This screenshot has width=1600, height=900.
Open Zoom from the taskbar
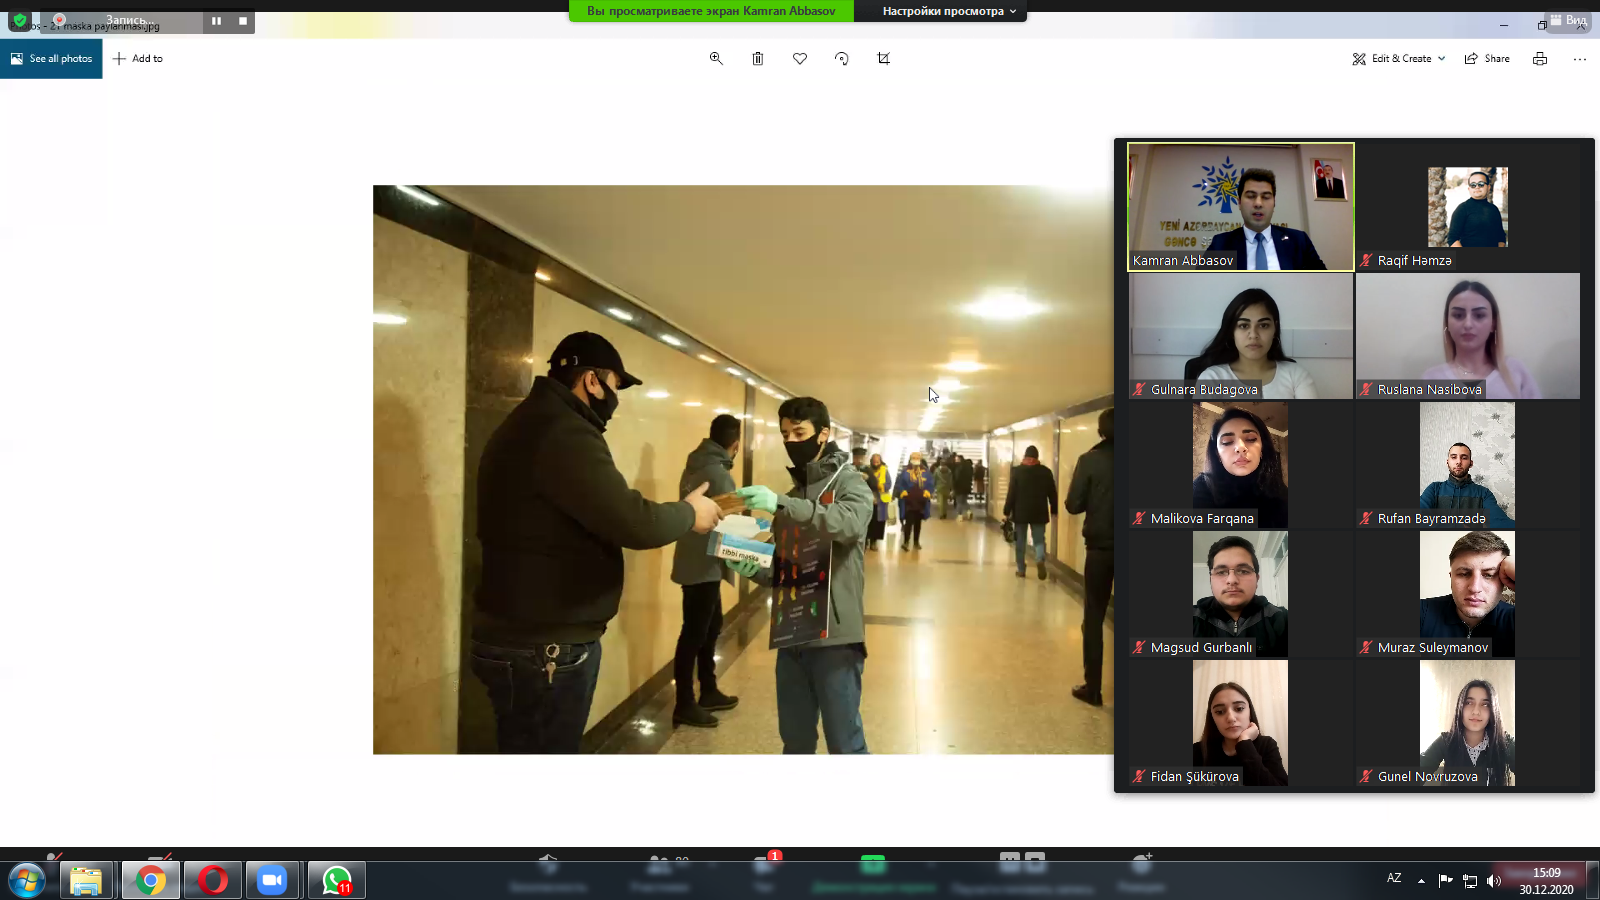click(272, 881)
